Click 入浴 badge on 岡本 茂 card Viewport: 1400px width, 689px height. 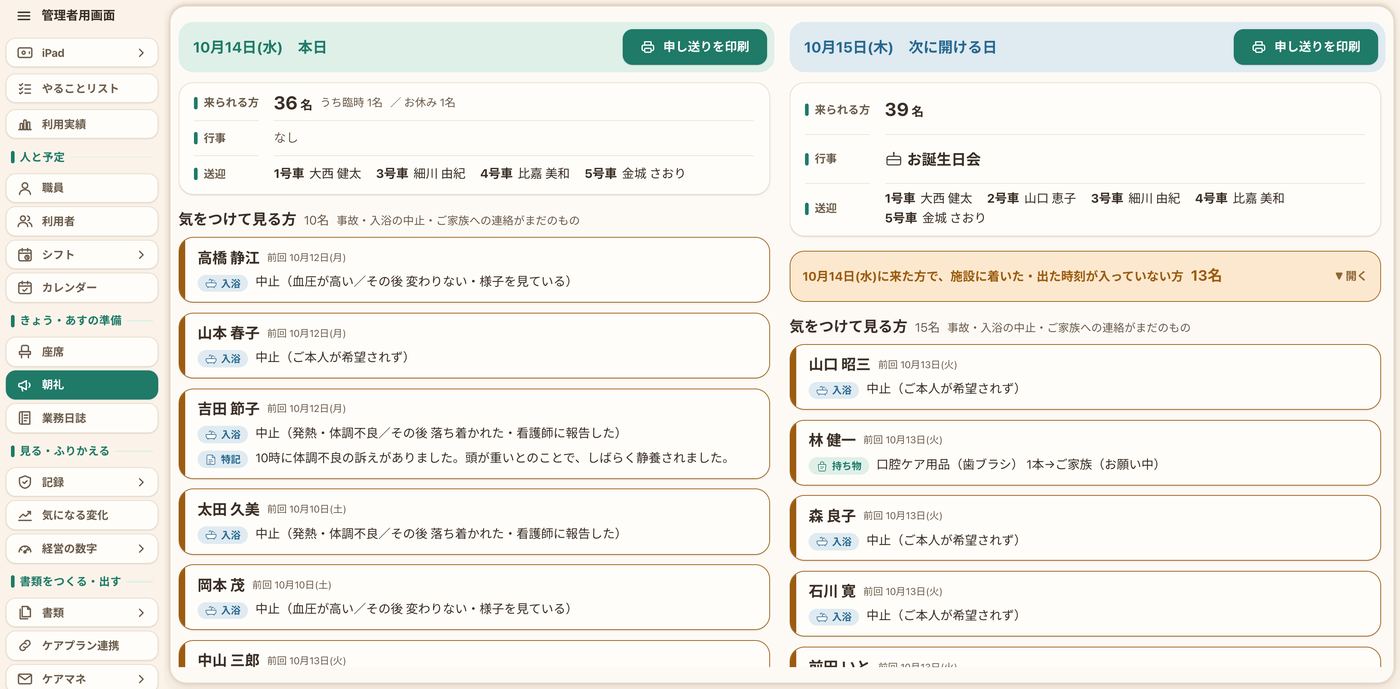[x=223, y=610]
